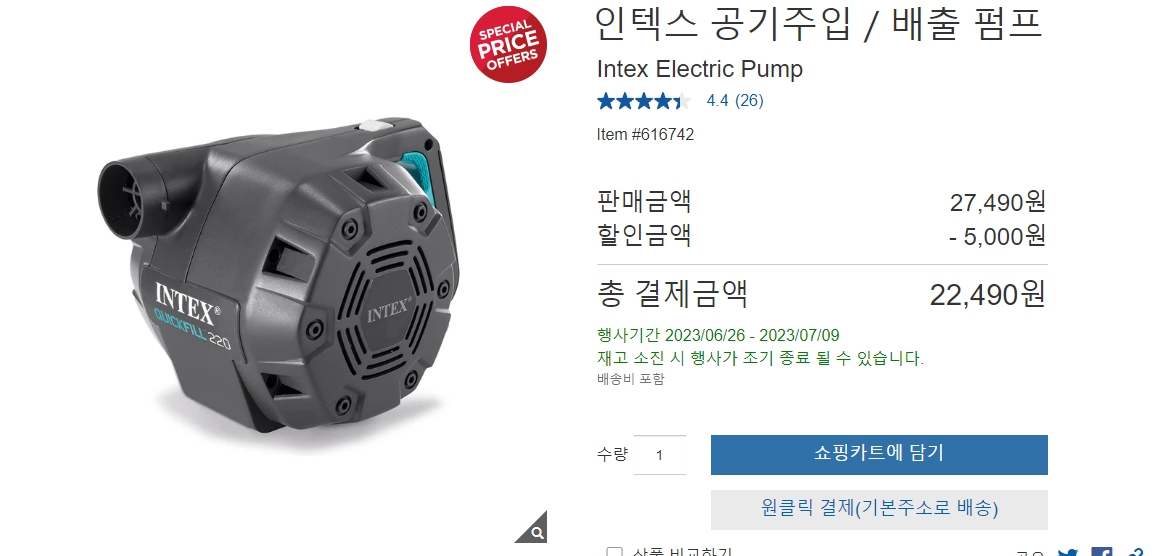Click the total price 22,490원
Image resolution: width=1160 pixels, height=556 pixels.
pos(988,294)
